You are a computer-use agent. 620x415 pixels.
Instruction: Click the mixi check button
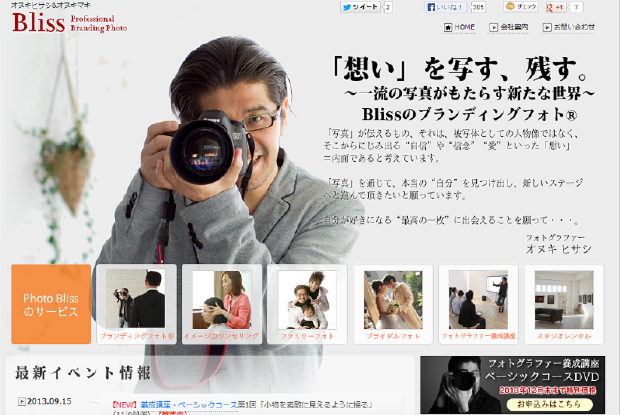click(x=521, y=7)
